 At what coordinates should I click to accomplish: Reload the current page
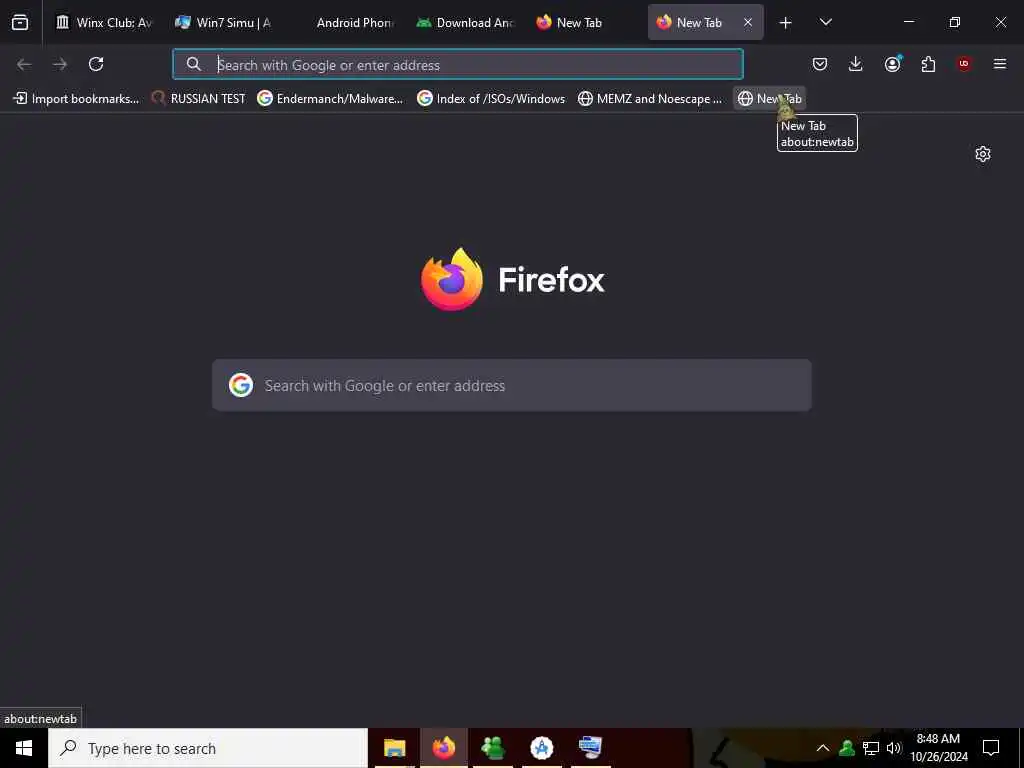pyautogui.click(x=96, y=64)
